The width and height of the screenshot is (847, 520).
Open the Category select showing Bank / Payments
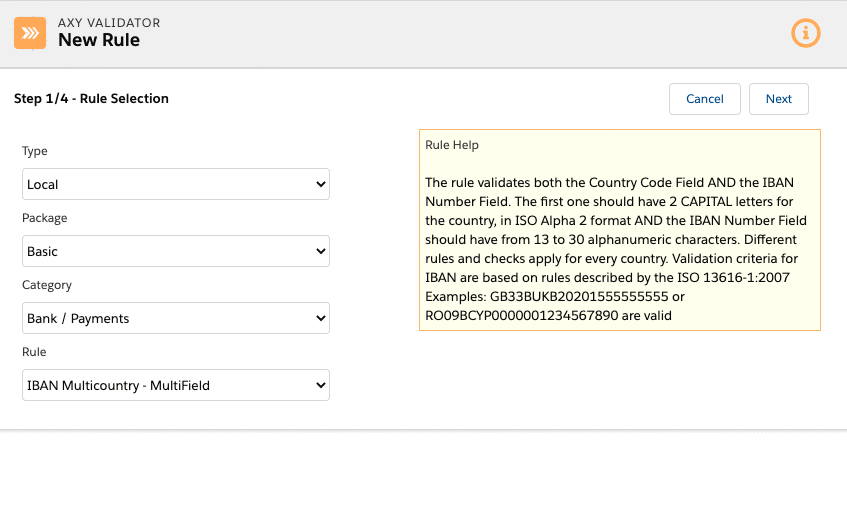click(176, 318)
